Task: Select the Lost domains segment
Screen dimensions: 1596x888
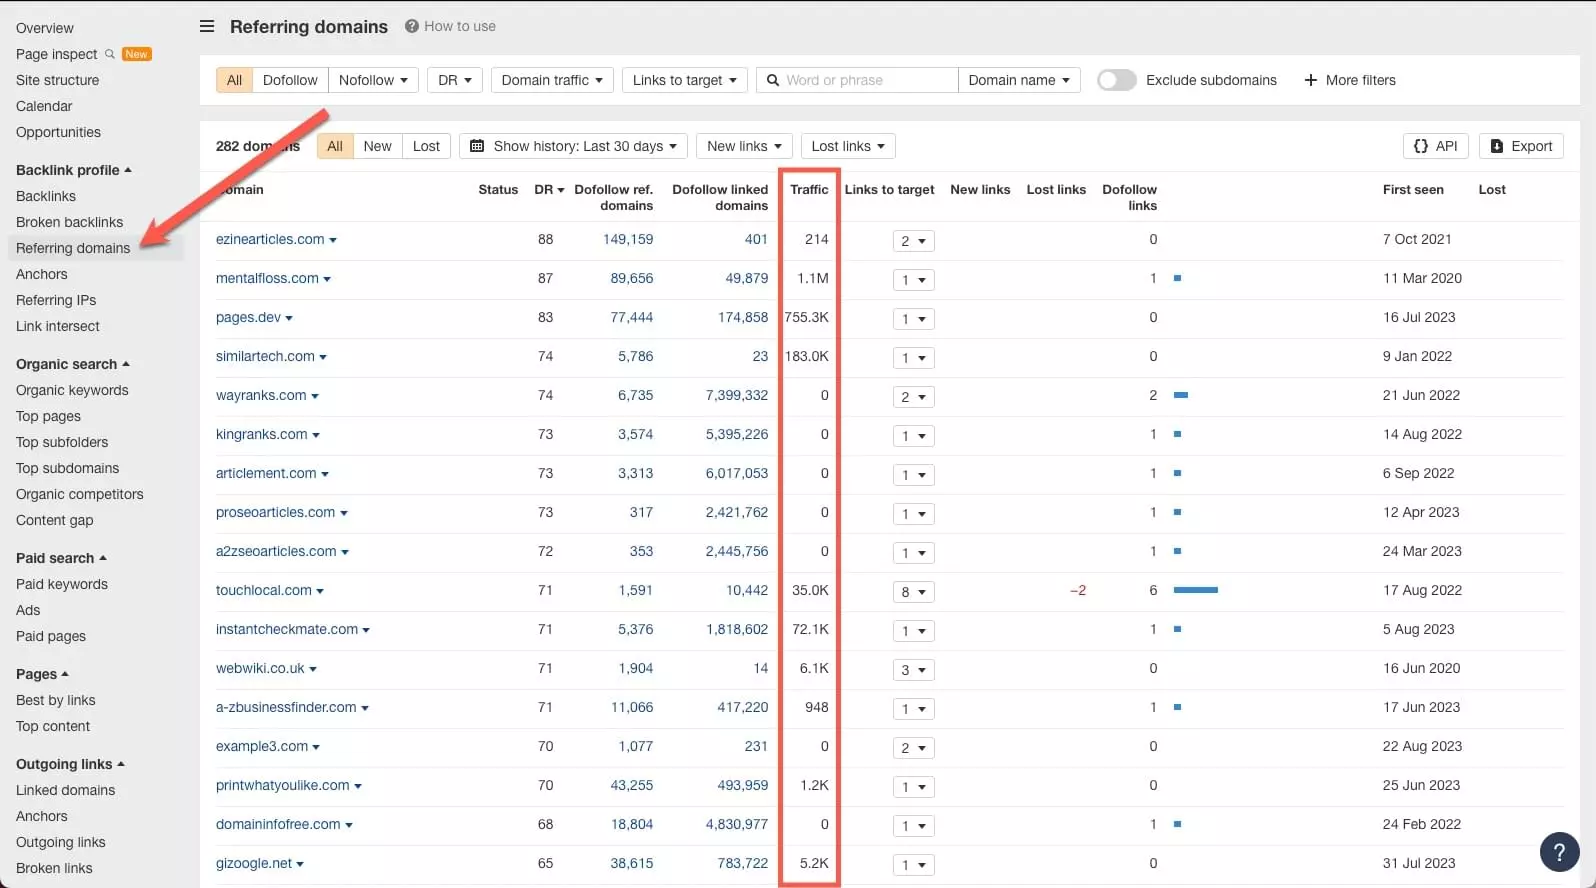Action: tap(426, 146)
